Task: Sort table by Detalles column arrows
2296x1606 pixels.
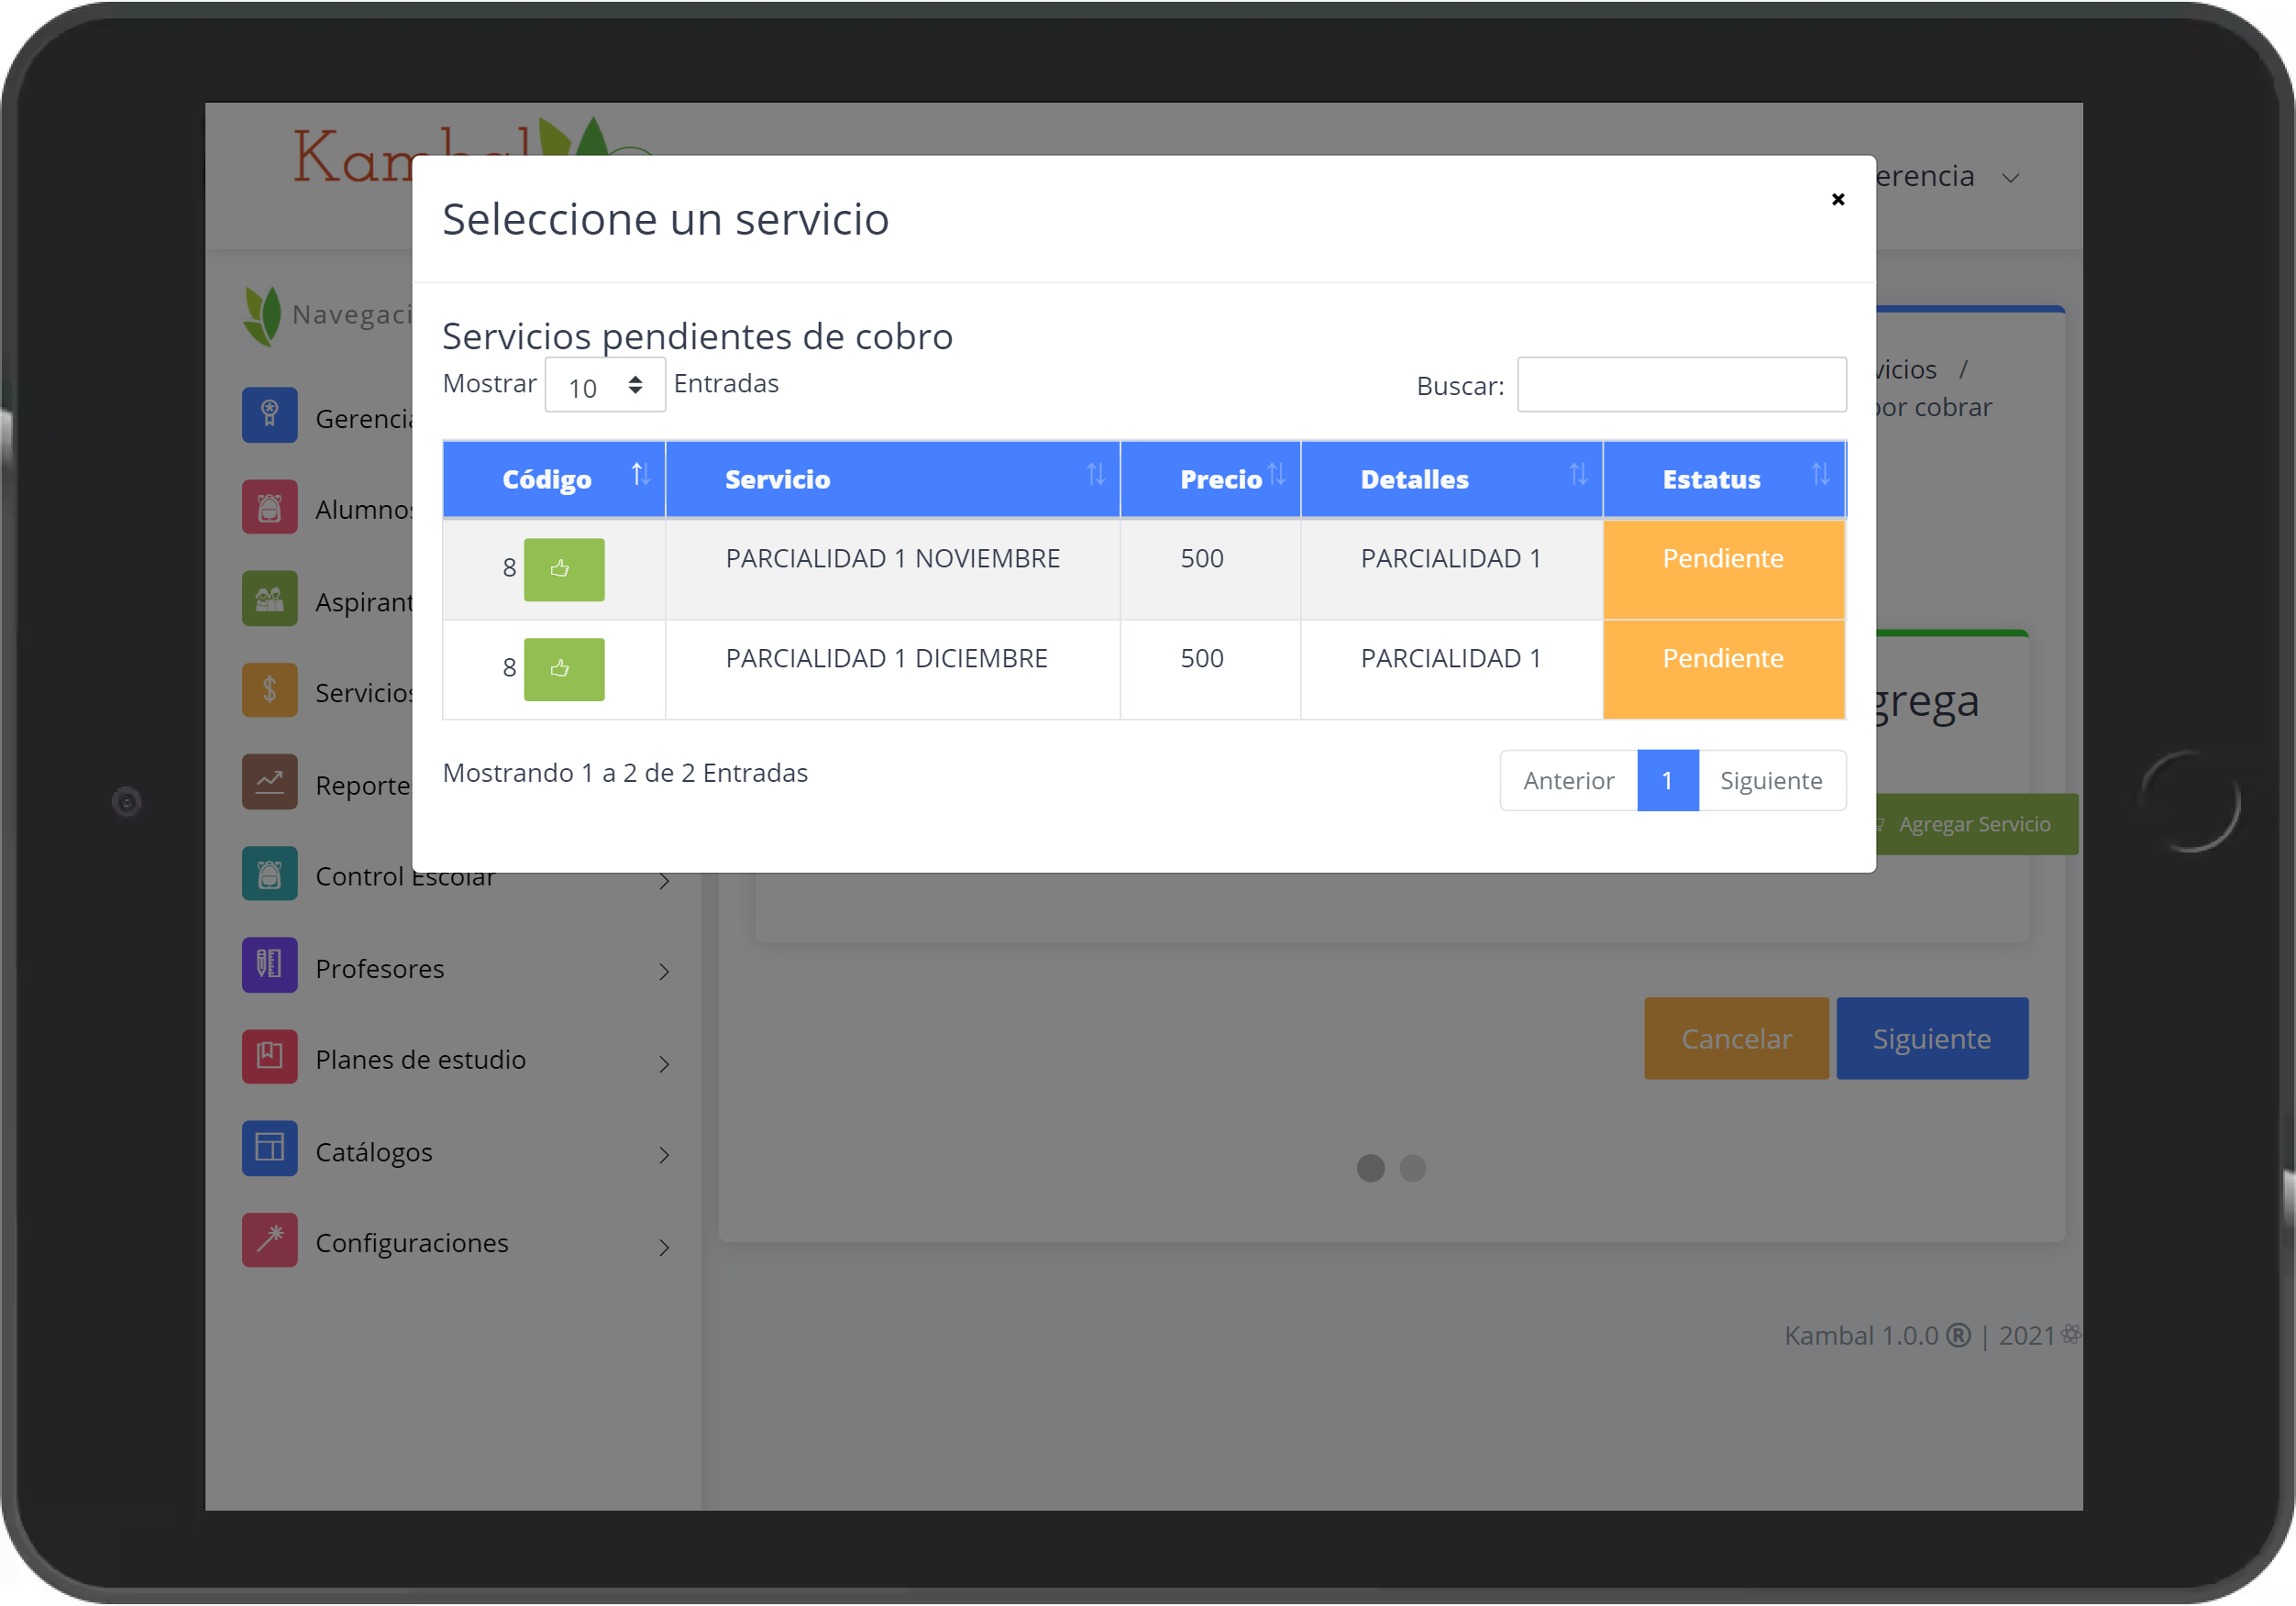Action: (x=1578, y=473)
